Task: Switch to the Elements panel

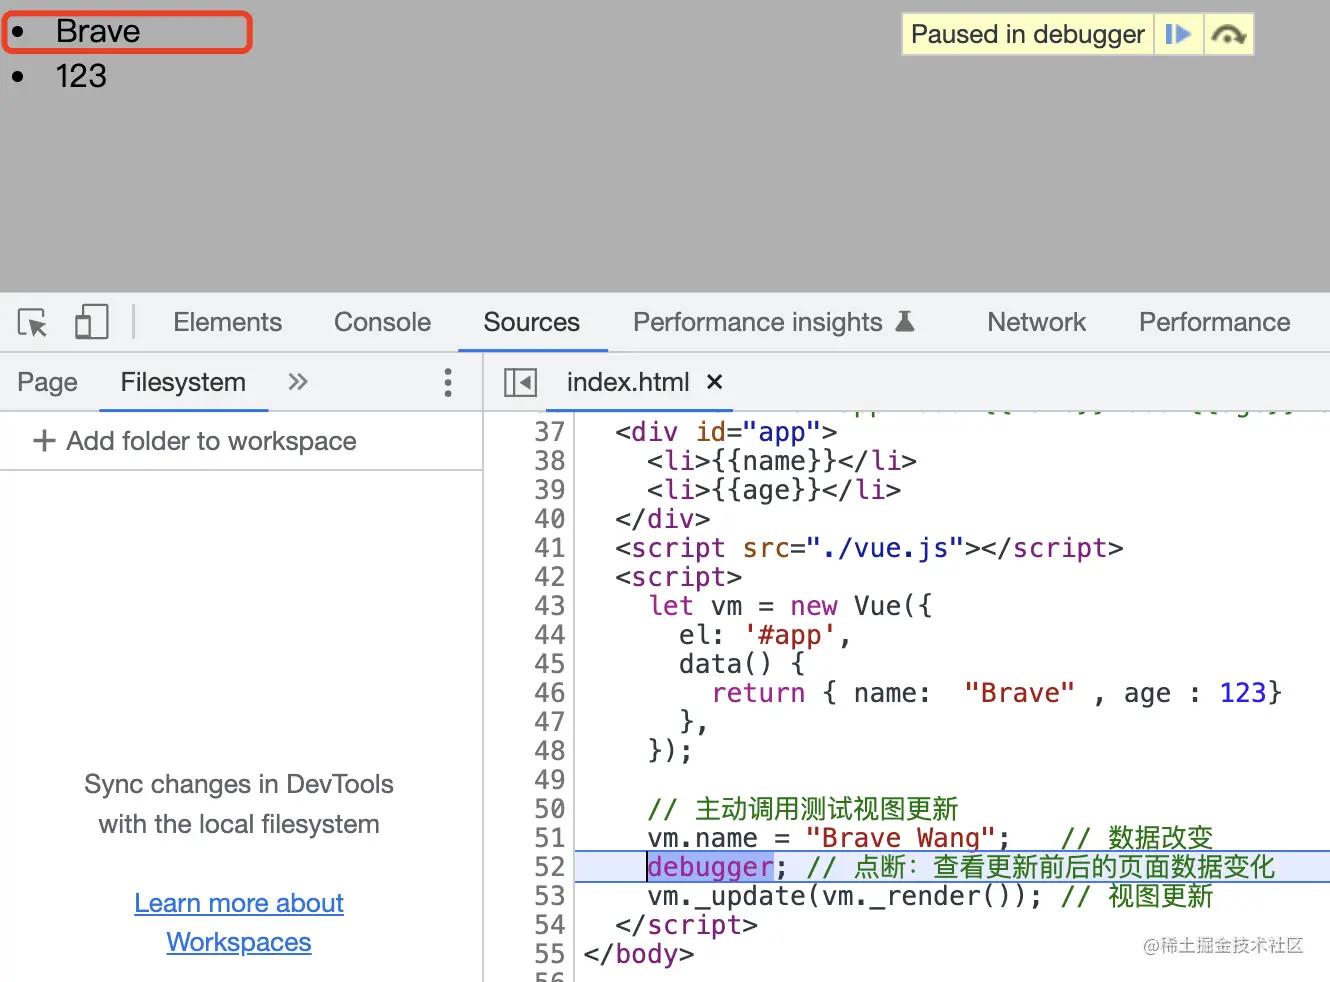Action: point(227,322)
